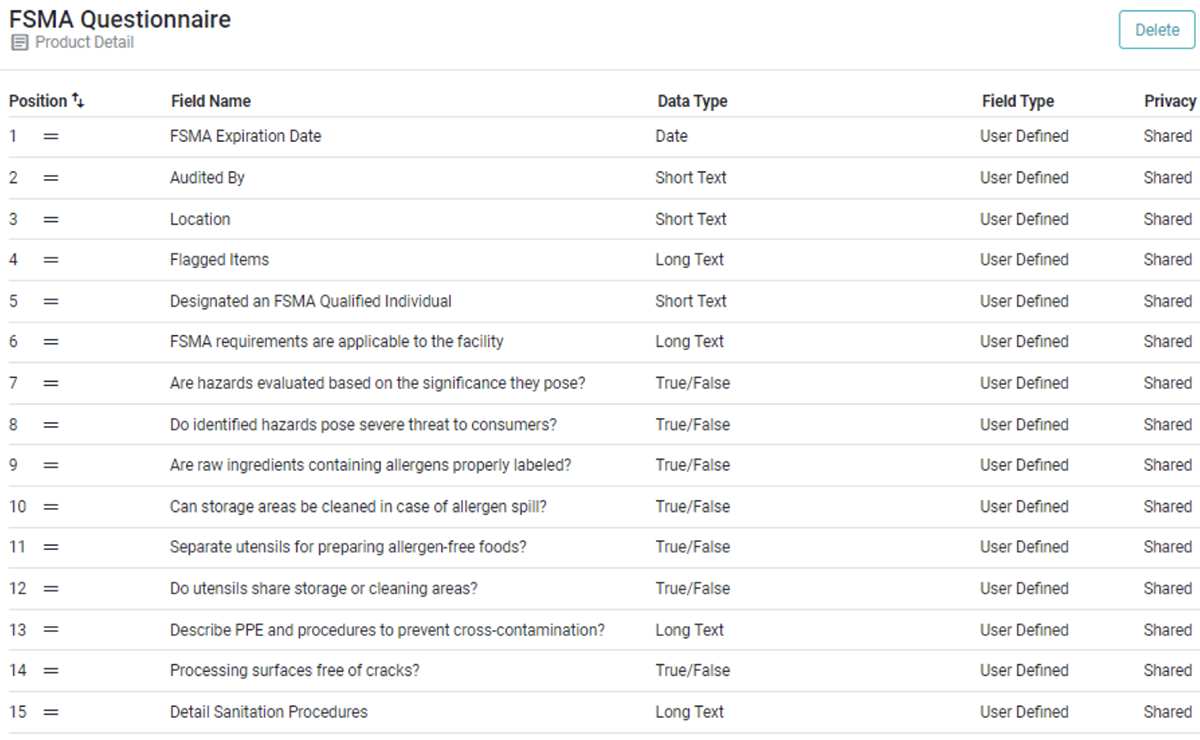Click drag handle for Detail Sanitation Procedures
1200x740 pixels.
click(51, 712)
